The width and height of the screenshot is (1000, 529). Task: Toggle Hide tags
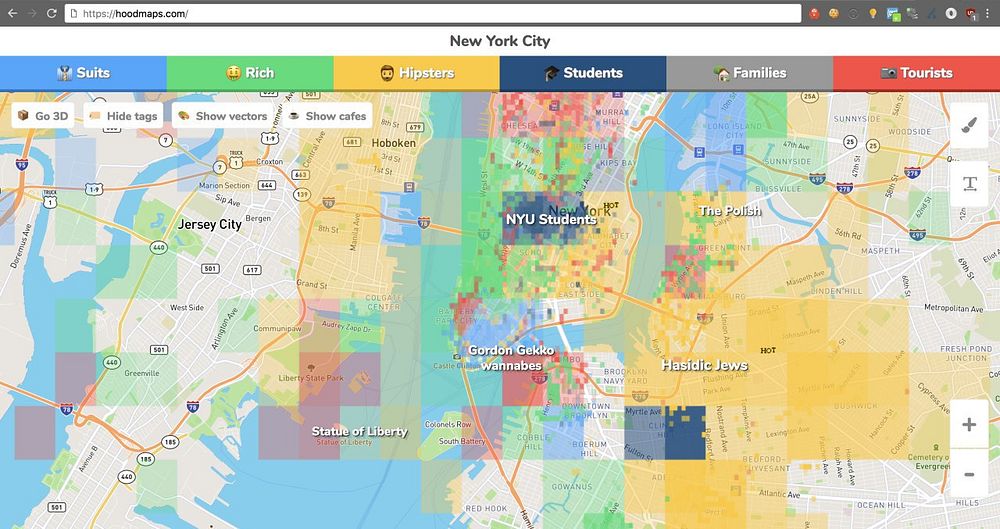(x=123, y=116)
